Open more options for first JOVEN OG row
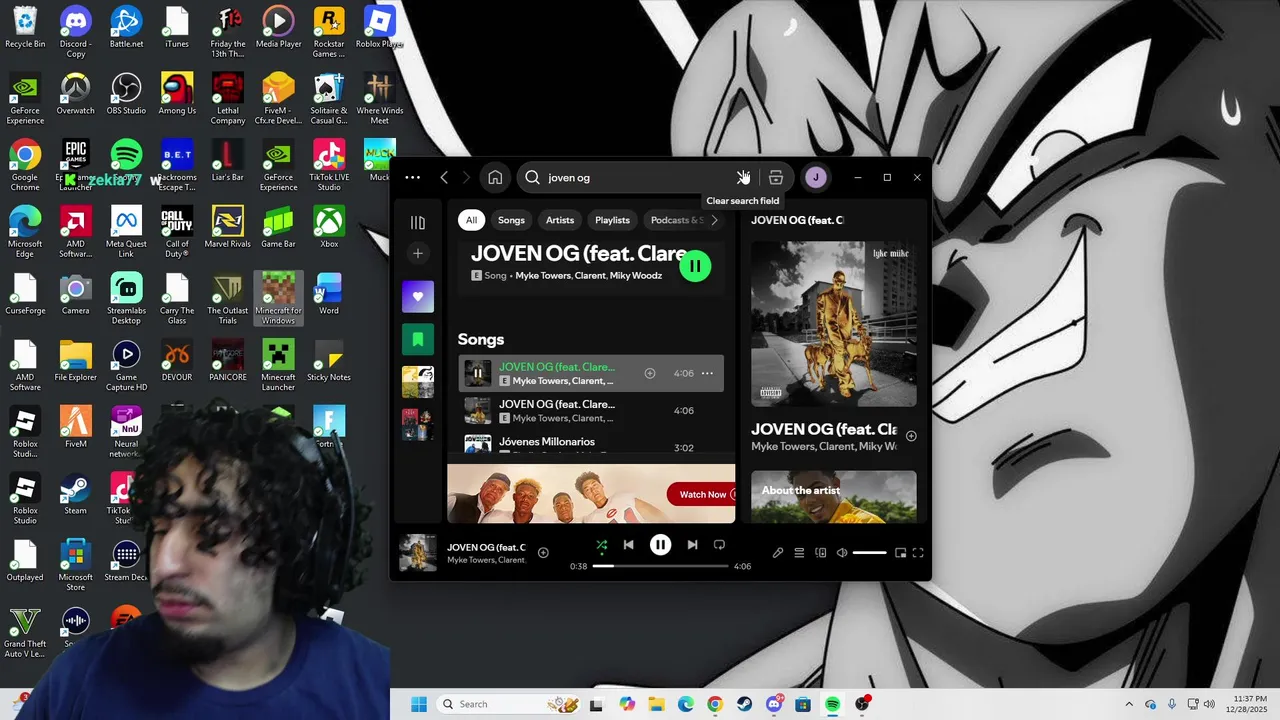 [x=707, y=373]
